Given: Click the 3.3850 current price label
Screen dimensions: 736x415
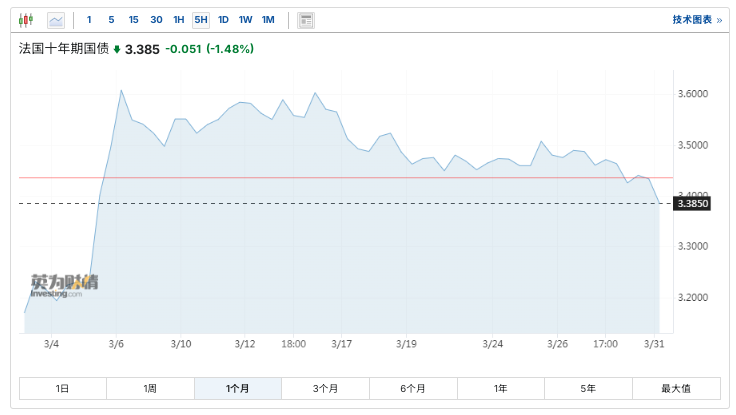Looking at the screenshot, I should point(693,204).
